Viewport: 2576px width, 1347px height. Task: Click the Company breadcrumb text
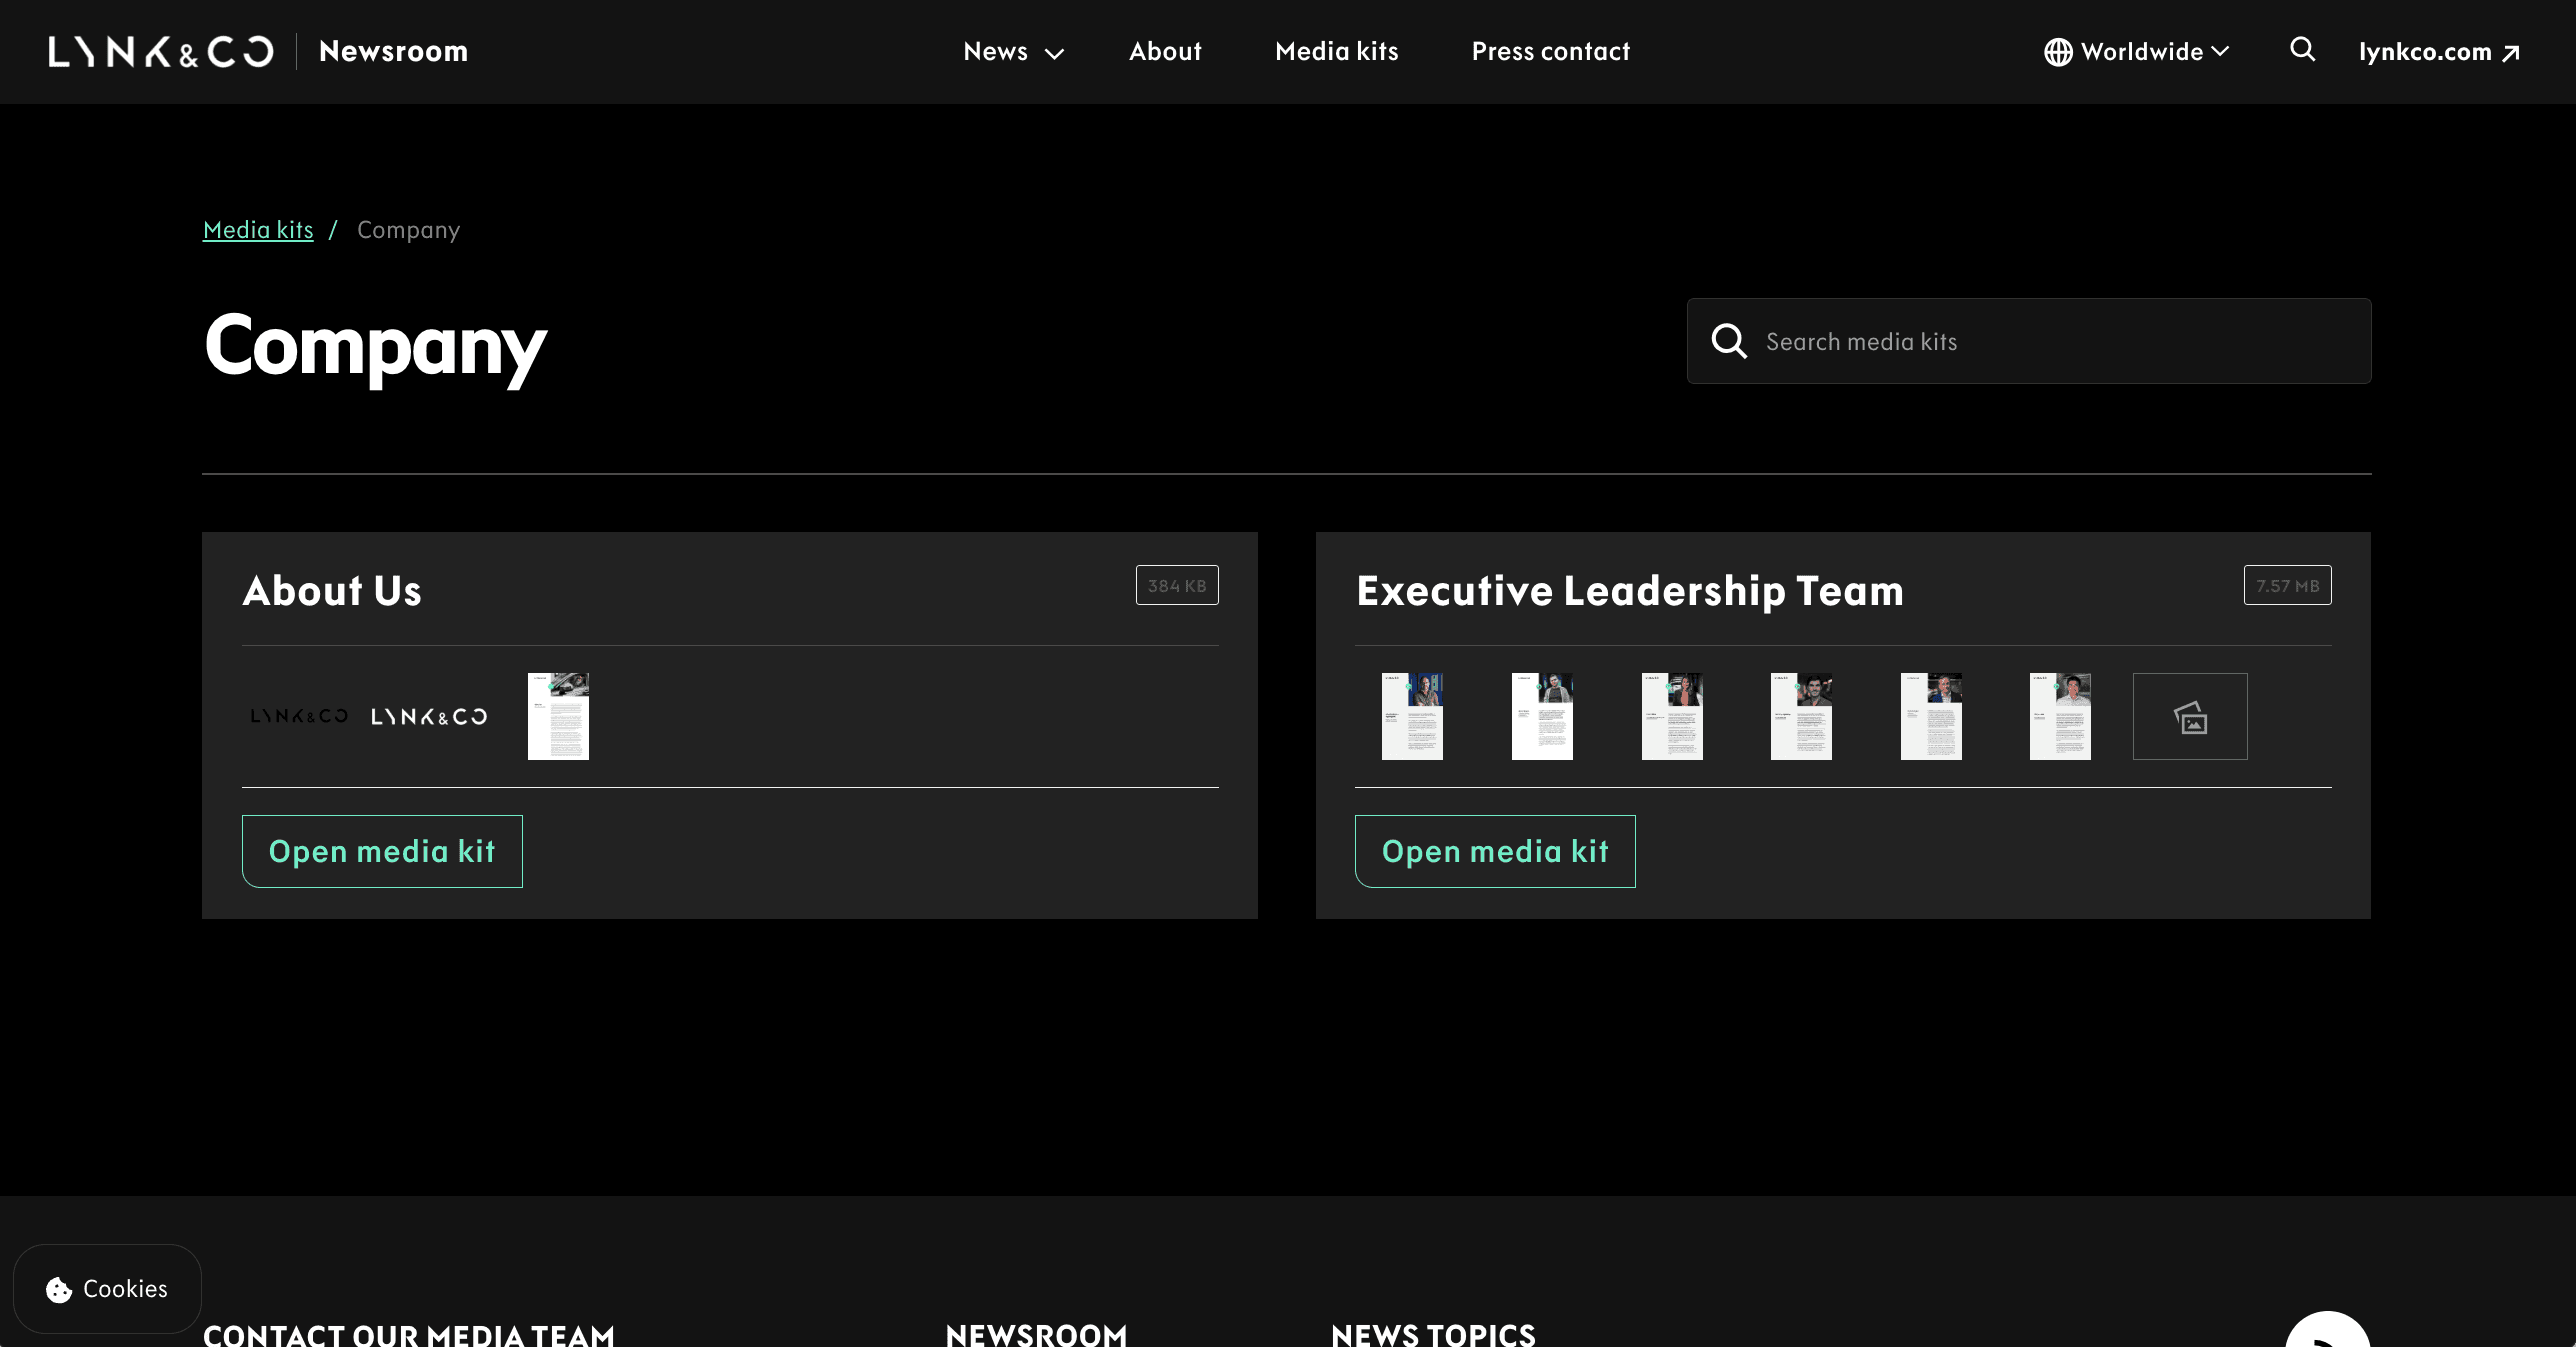(x=408, y=230)
